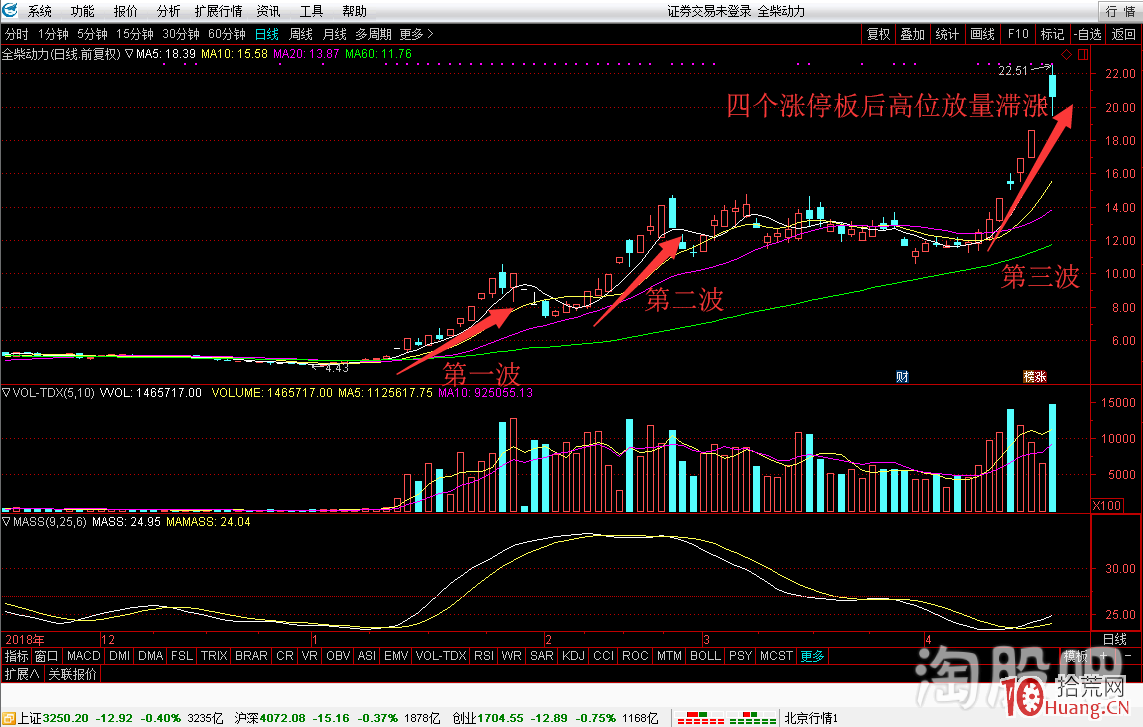Open the 扩展行情 menu

point(218,11)
